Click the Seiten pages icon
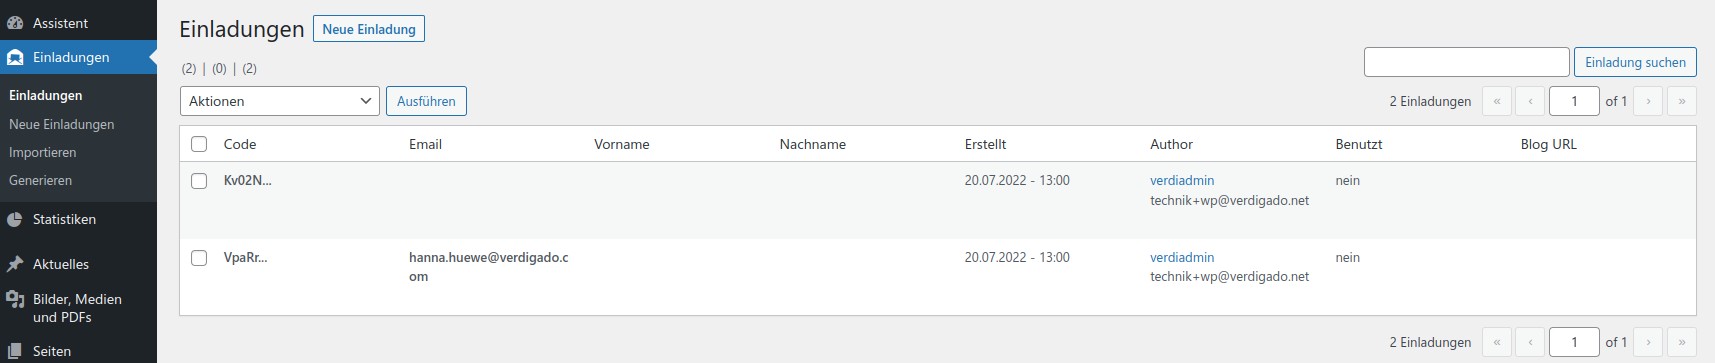This screenshot has width=1715, height=363. click(15, 351)
